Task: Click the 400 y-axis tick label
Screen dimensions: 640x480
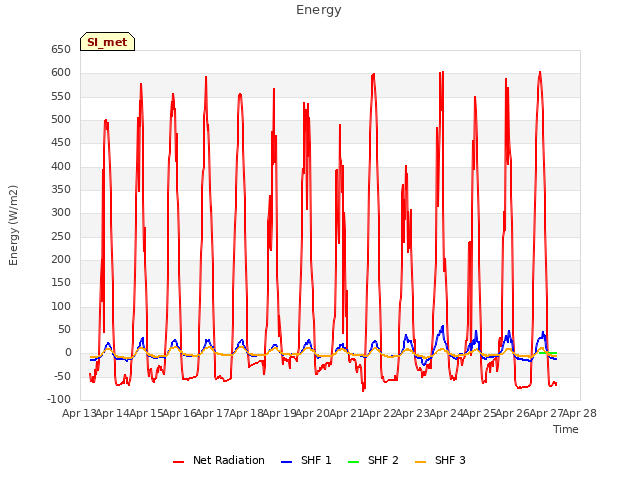Action: pyautogui.click(x=61, y=167)
